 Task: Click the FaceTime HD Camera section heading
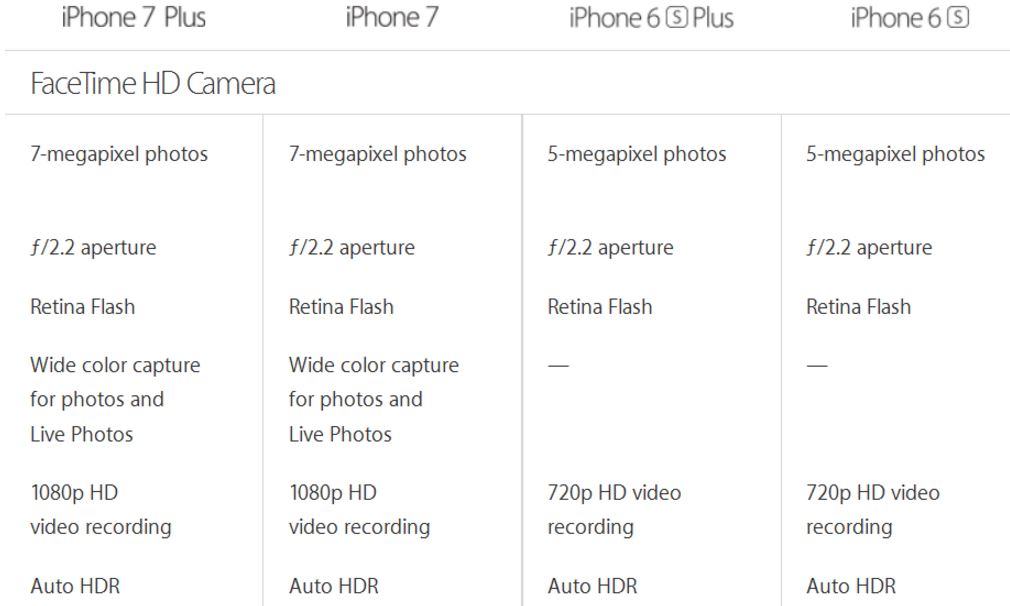(x=153, y=84)
